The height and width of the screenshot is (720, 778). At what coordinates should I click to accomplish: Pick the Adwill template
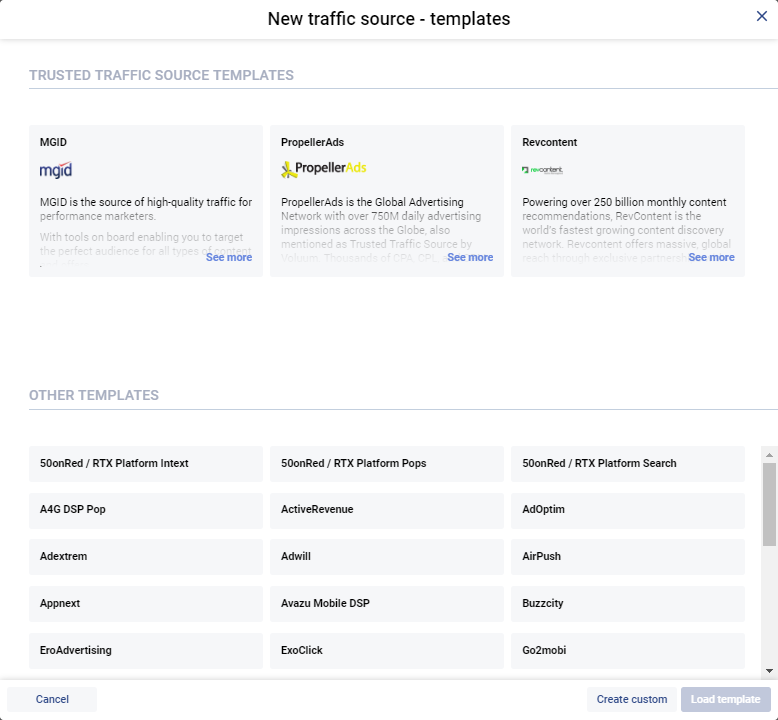pyautogui.click(x=387, y=557)
